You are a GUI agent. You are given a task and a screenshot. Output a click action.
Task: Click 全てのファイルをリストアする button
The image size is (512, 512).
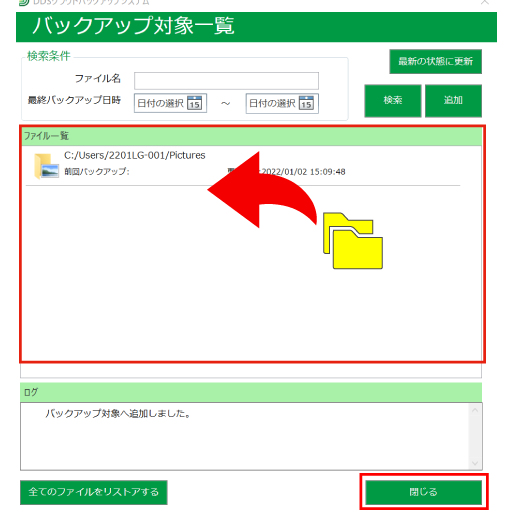click(94, 492)
